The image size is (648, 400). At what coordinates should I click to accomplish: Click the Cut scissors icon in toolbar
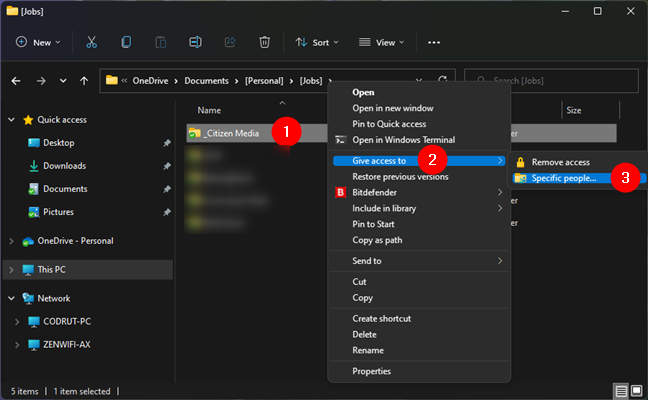click(x=91, y=42)
